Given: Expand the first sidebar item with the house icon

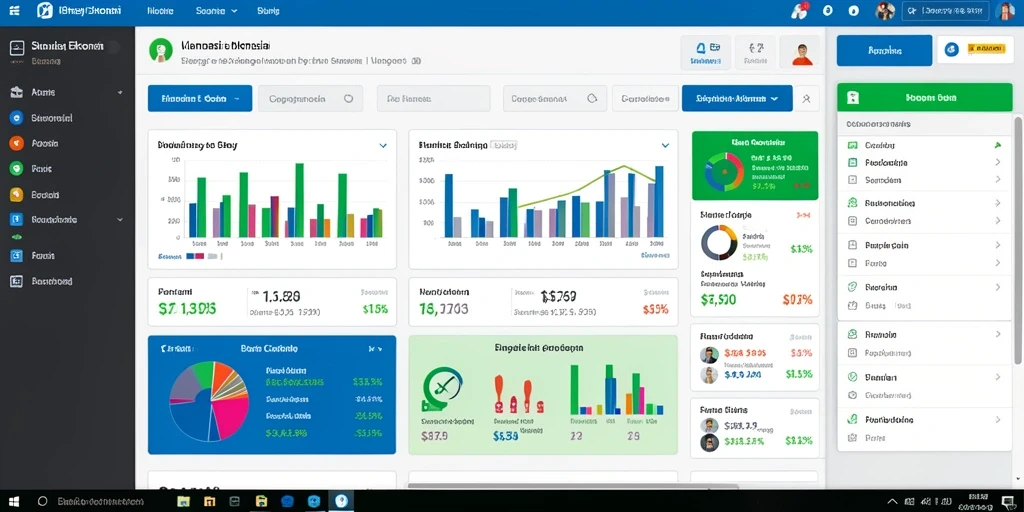Looking at the screenshot, I should click(x=65, y=93).
